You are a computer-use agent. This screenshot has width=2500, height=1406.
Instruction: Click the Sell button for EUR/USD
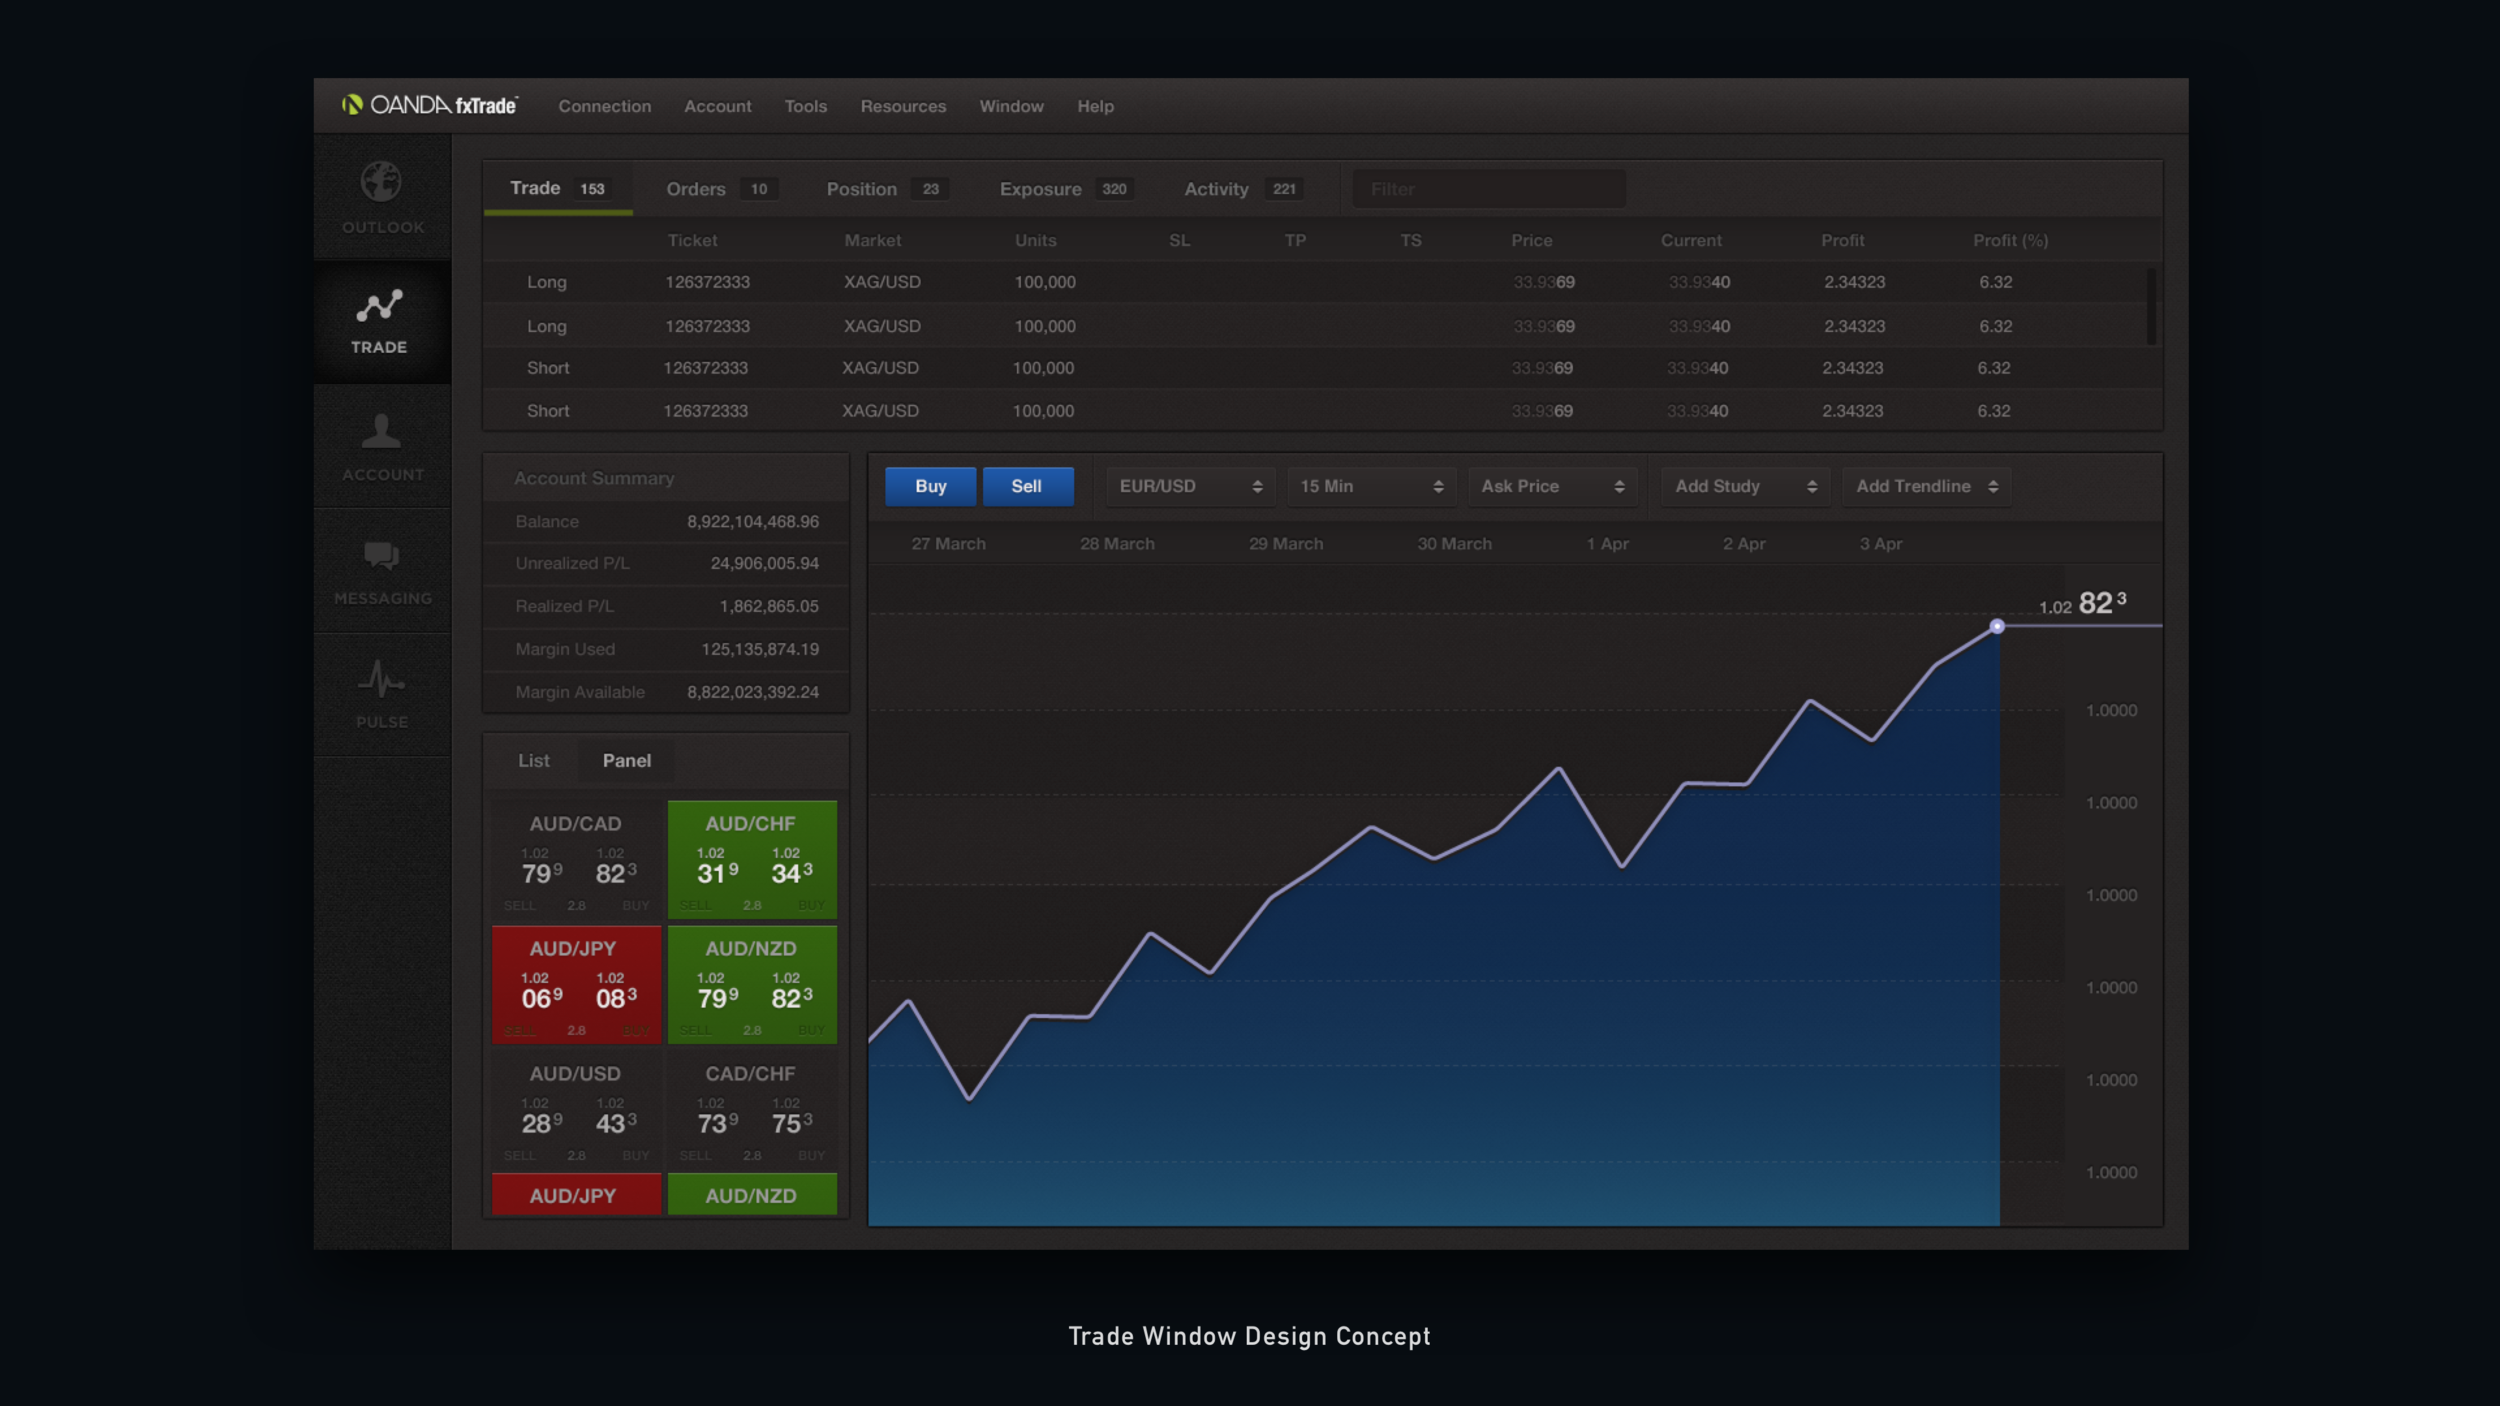[x=1025, y=486]
